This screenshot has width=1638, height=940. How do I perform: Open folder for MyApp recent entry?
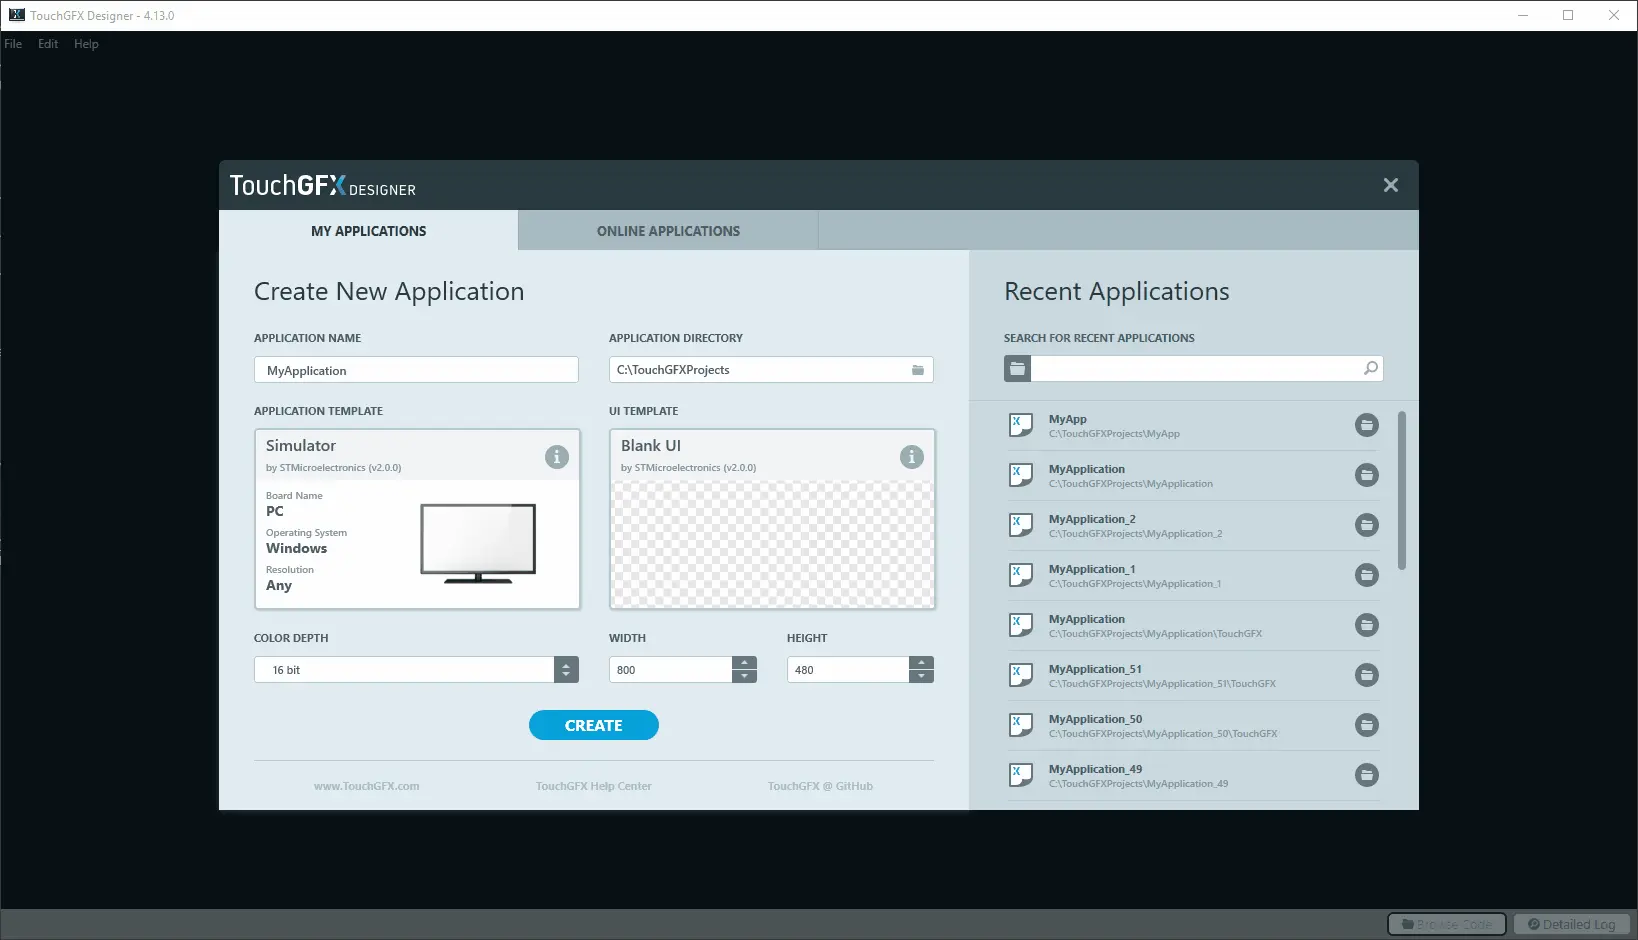(1367, 425)
